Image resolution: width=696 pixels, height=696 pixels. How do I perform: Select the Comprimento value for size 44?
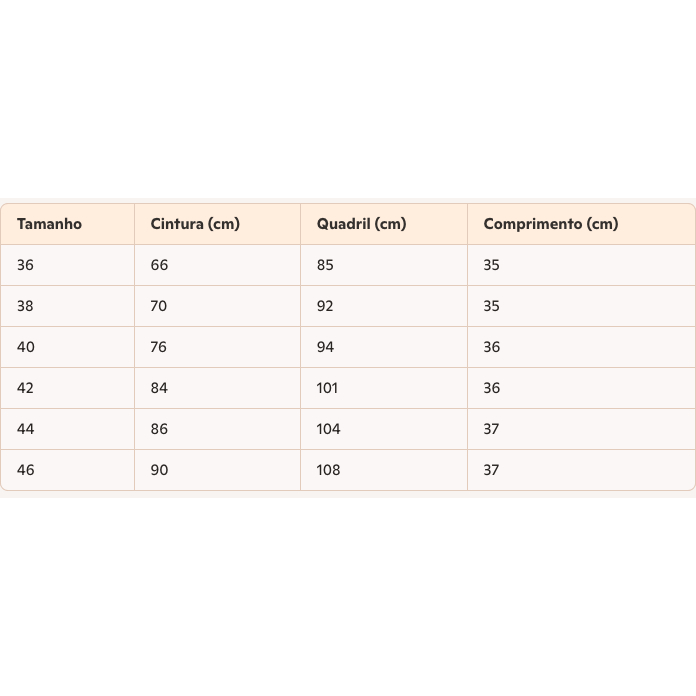(x=492, y=429)
